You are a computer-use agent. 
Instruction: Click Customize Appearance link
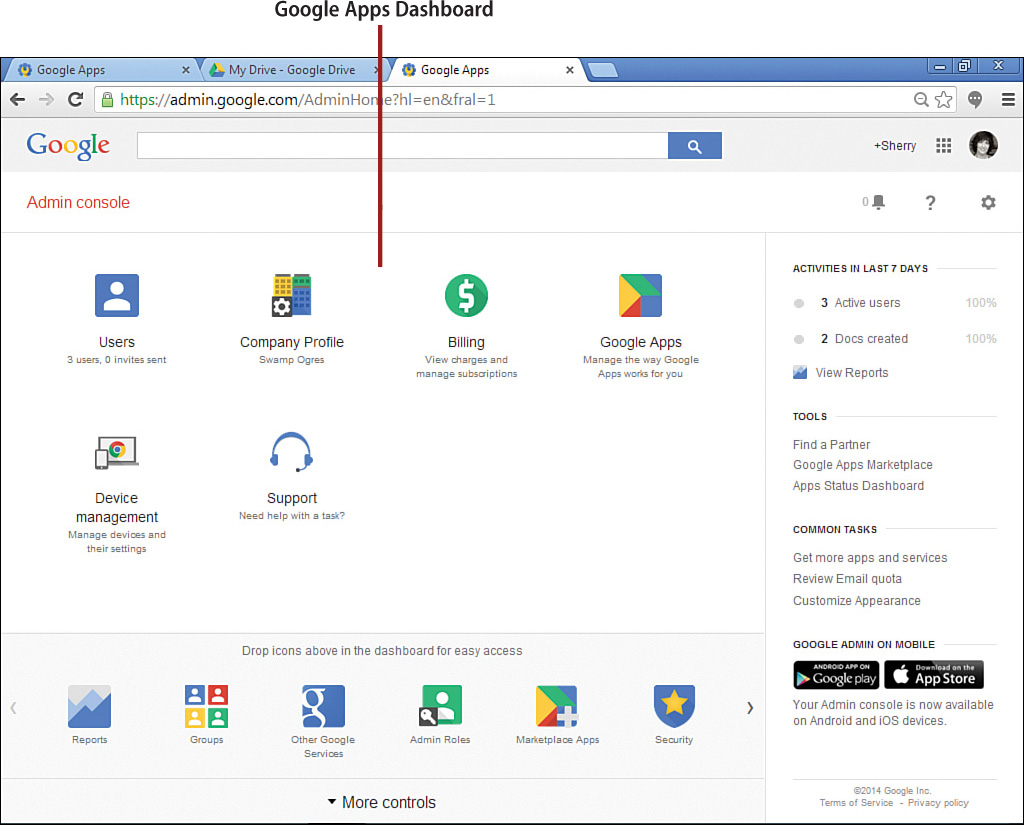pos(856,600)
